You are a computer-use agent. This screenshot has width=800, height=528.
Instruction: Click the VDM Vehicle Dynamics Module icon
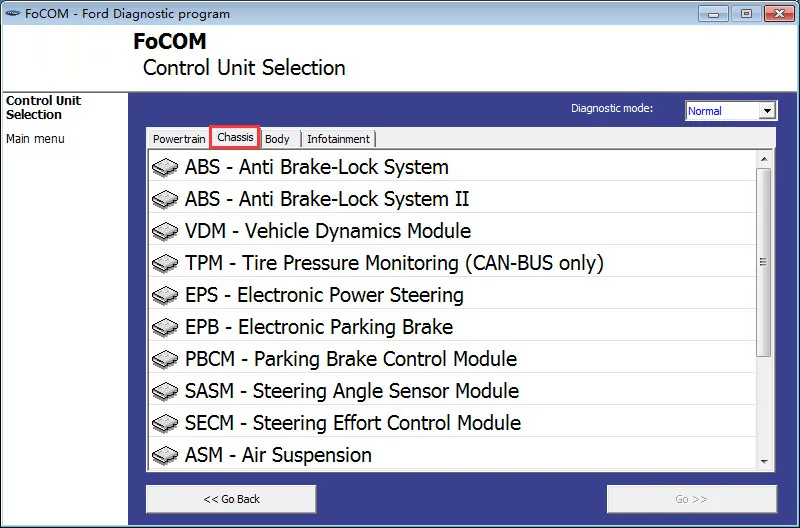click(x=165, y=232)
